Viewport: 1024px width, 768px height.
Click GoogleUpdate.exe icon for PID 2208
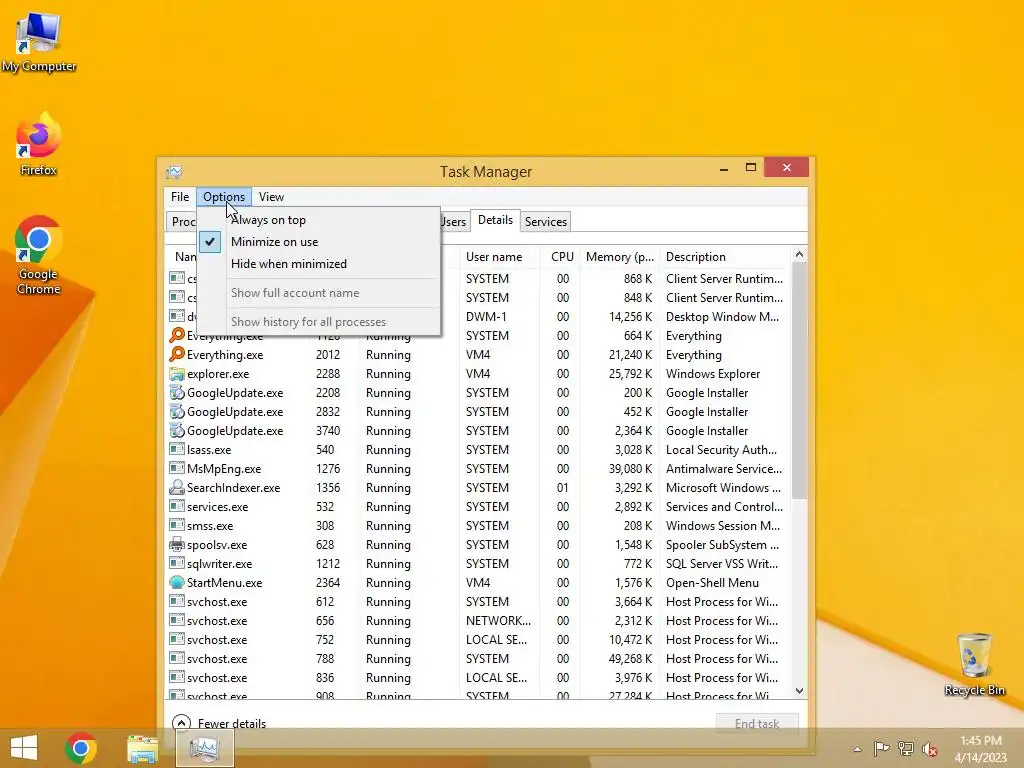click(x=176, y=392)
